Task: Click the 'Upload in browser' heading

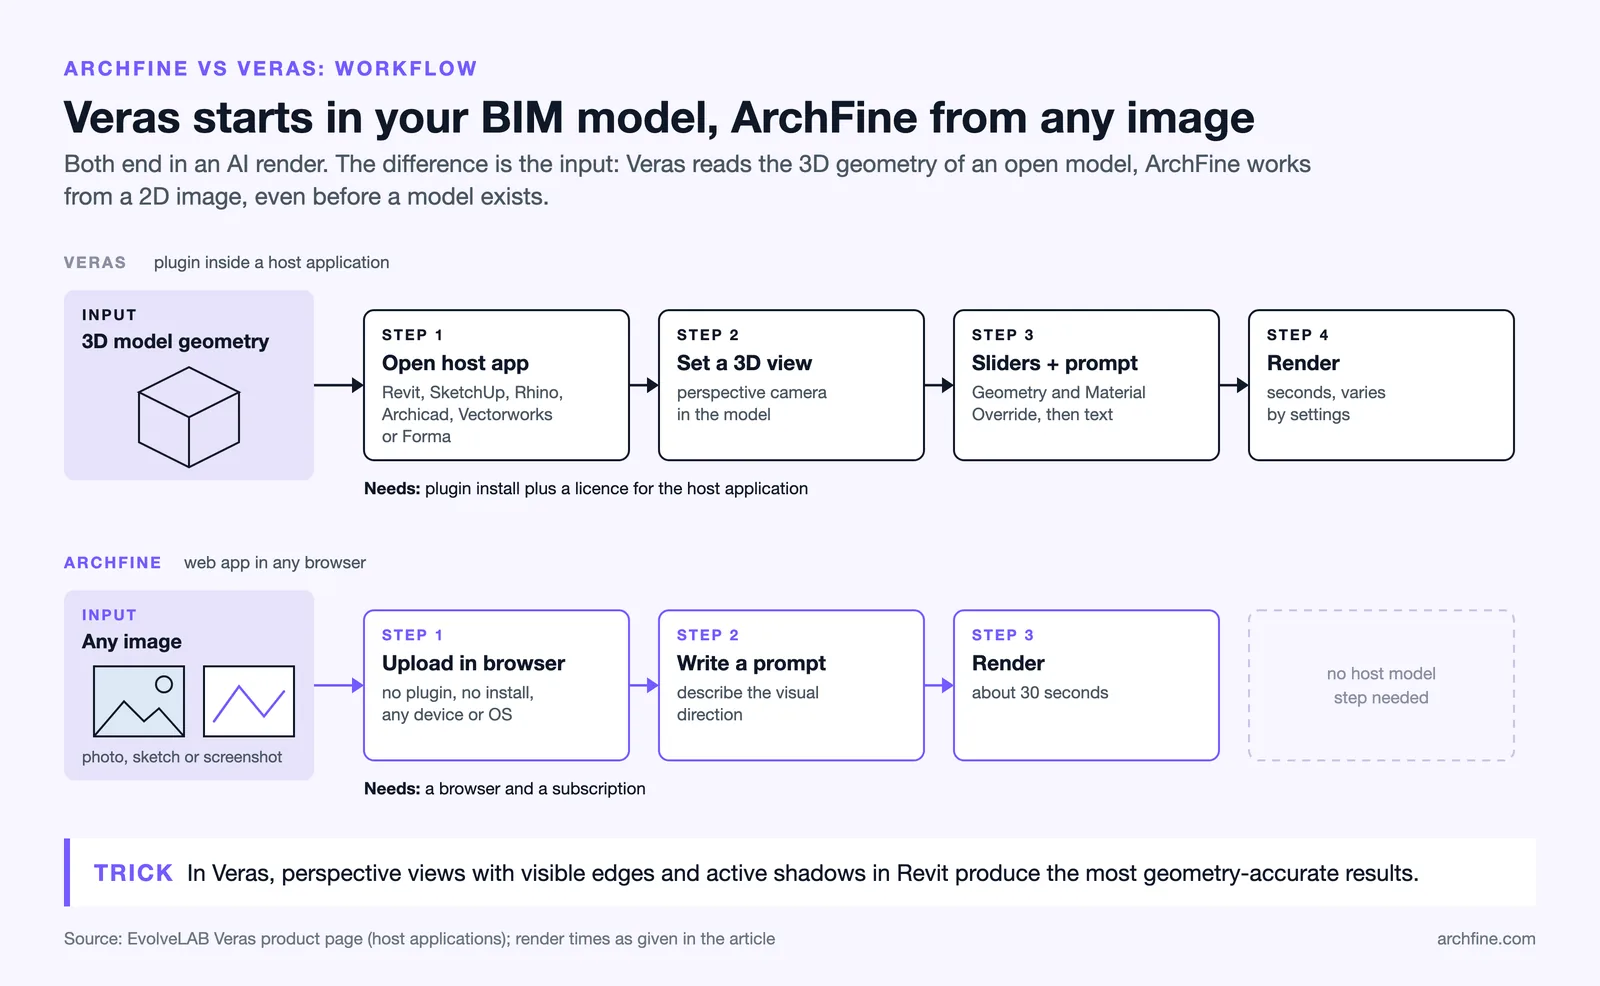Action: 473,663
